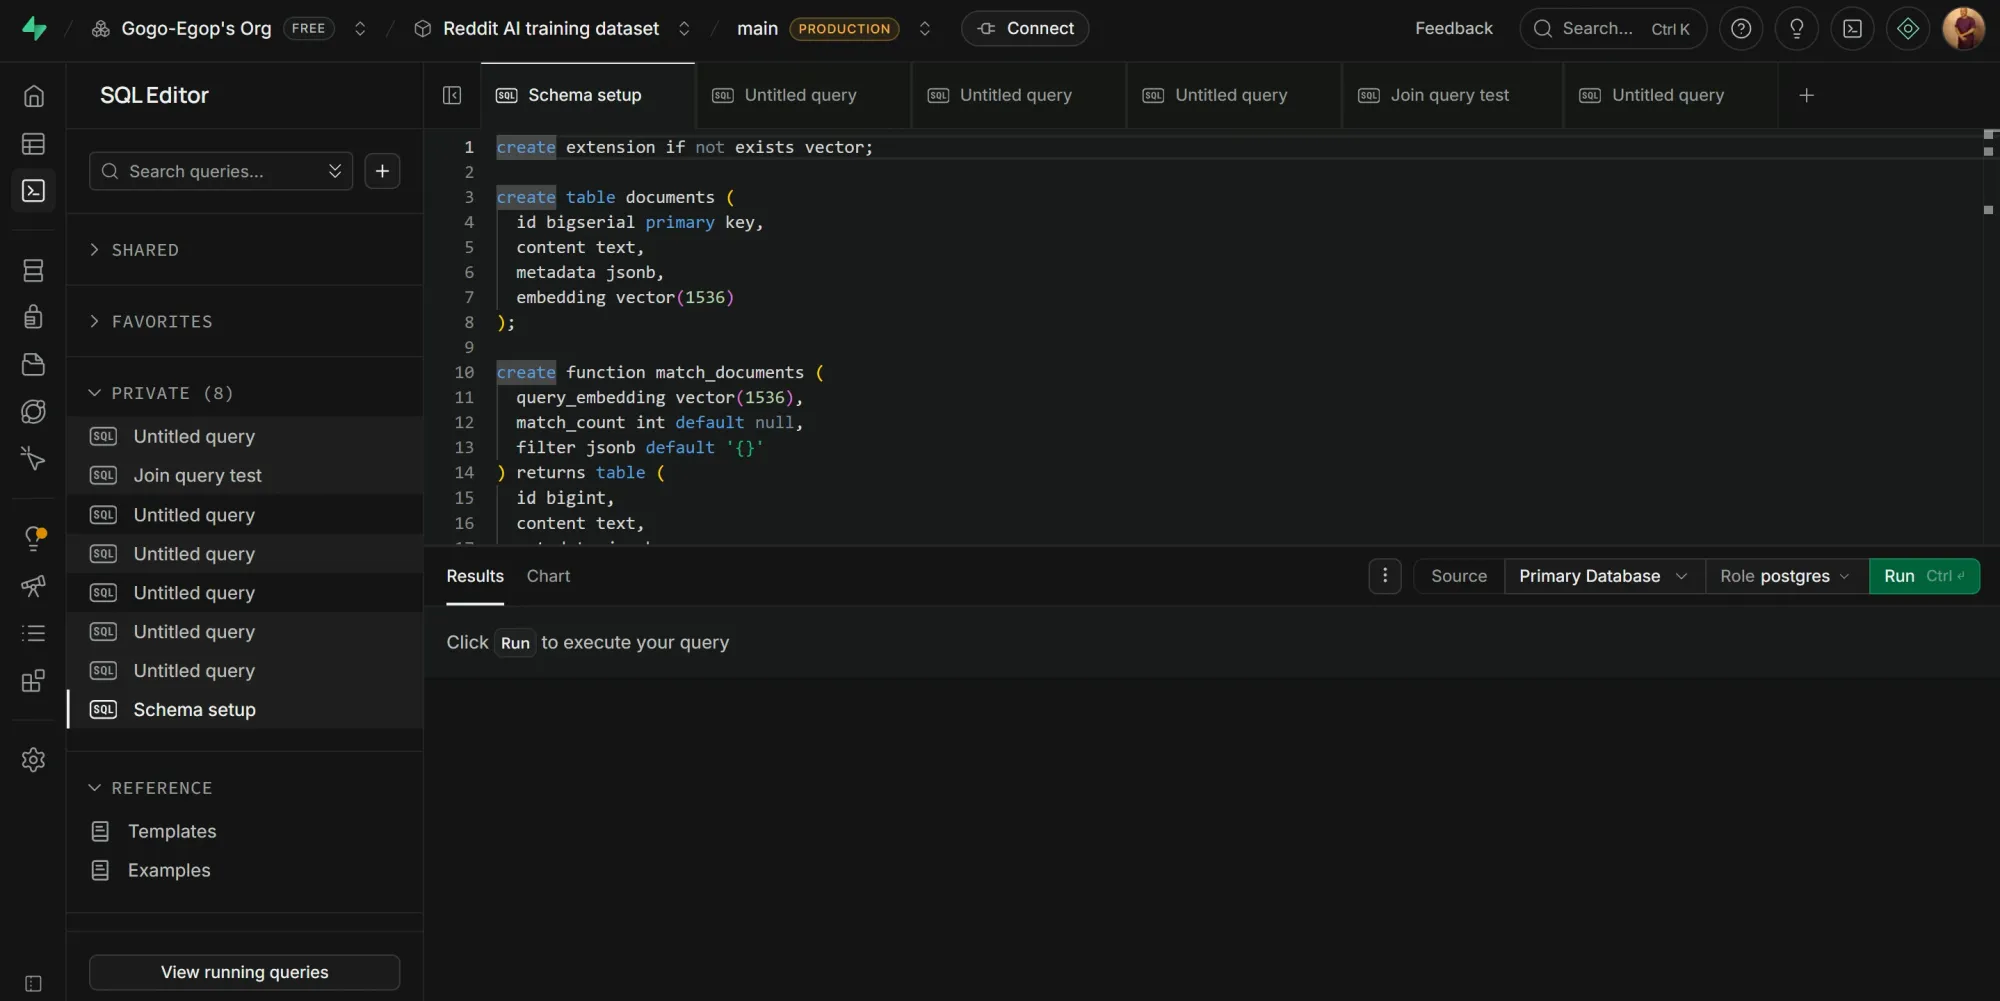This screenshot has height=1001, width=2000.
Task: Open the Realtime sidebar icon
Action: (x=33, y=458)
